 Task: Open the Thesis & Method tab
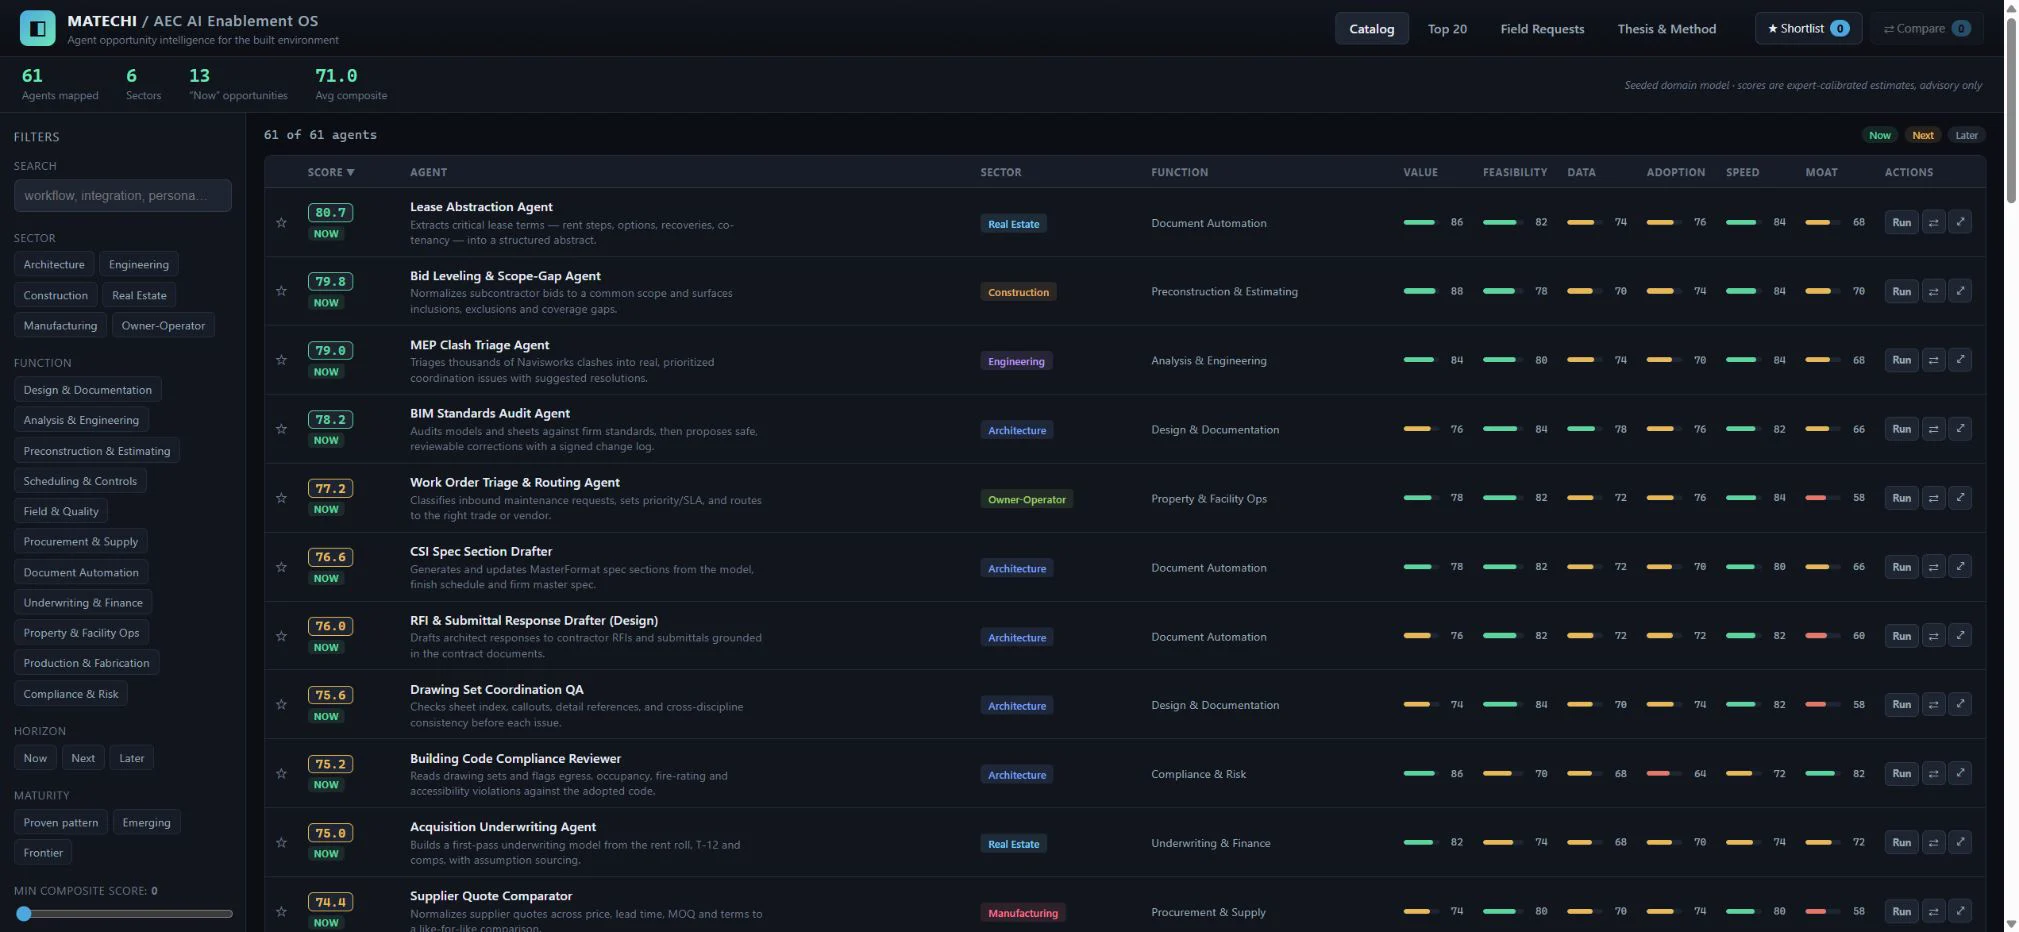(x=1666, y=28)
